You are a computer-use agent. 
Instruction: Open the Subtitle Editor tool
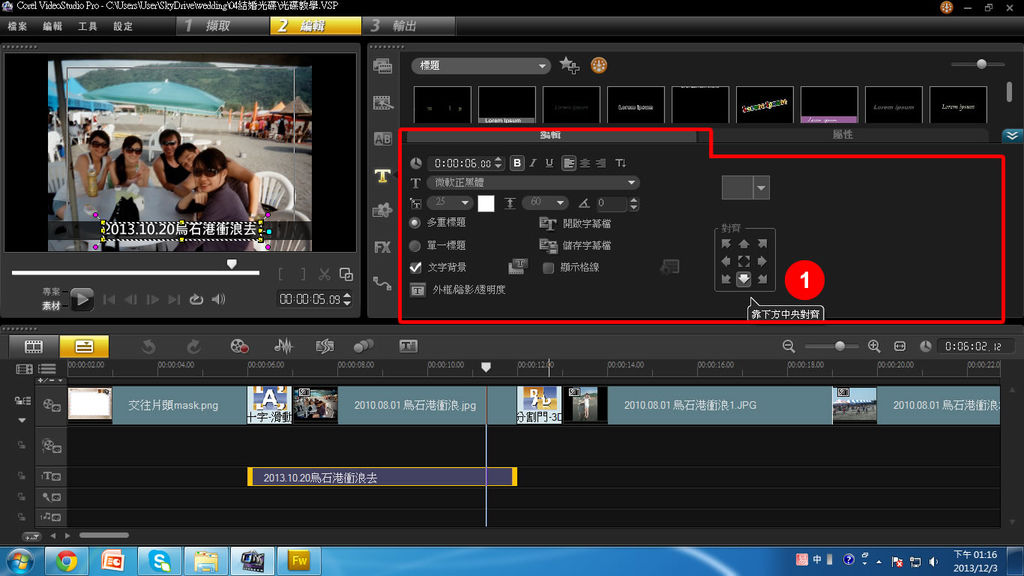tap(408, 346)
